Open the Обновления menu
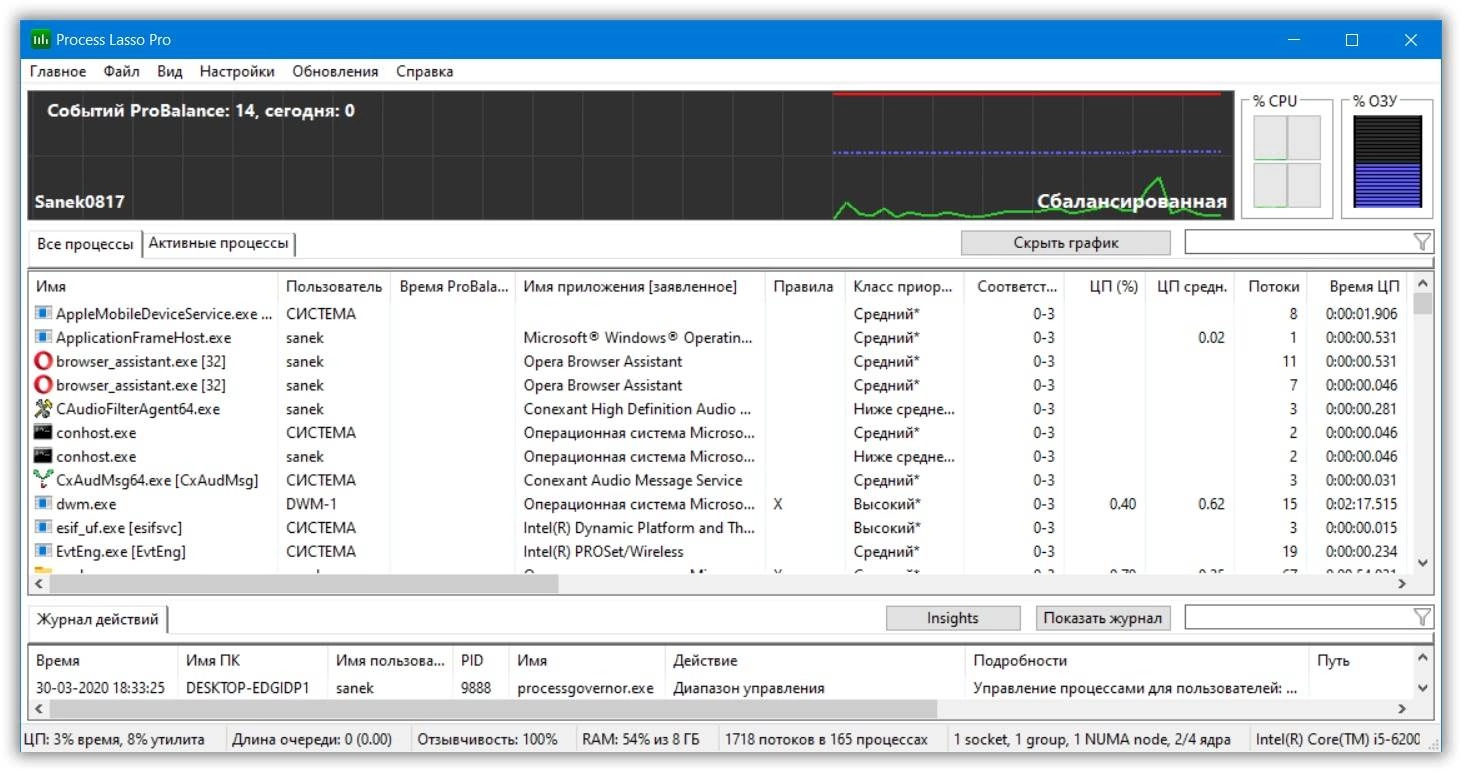This screenshot has width=1462, height=772. tap(335, 71)
